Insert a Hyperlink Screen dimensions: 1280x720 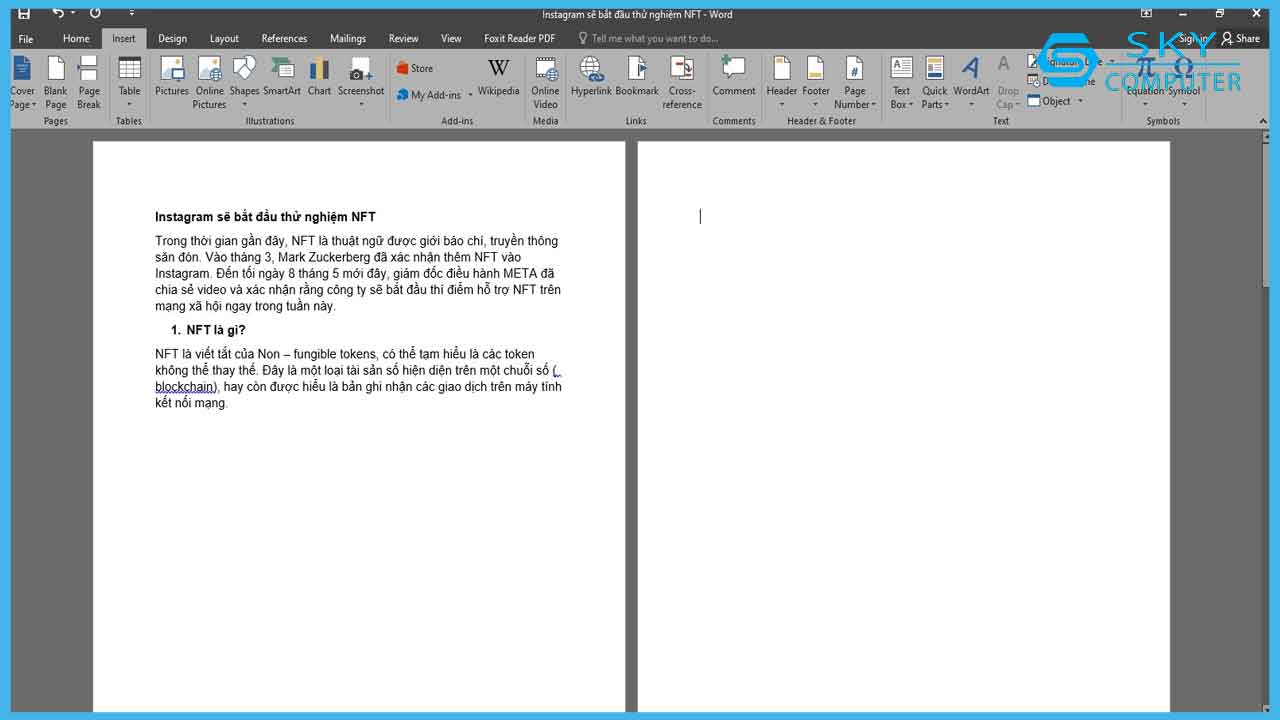591,77
